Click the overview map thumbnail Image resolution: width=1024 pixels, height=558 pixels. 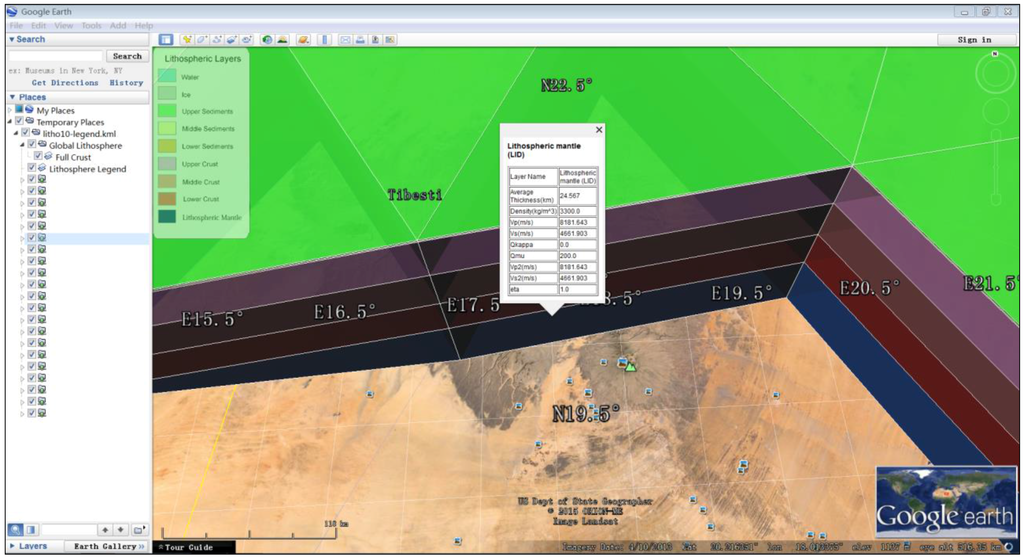click(947, 501)
